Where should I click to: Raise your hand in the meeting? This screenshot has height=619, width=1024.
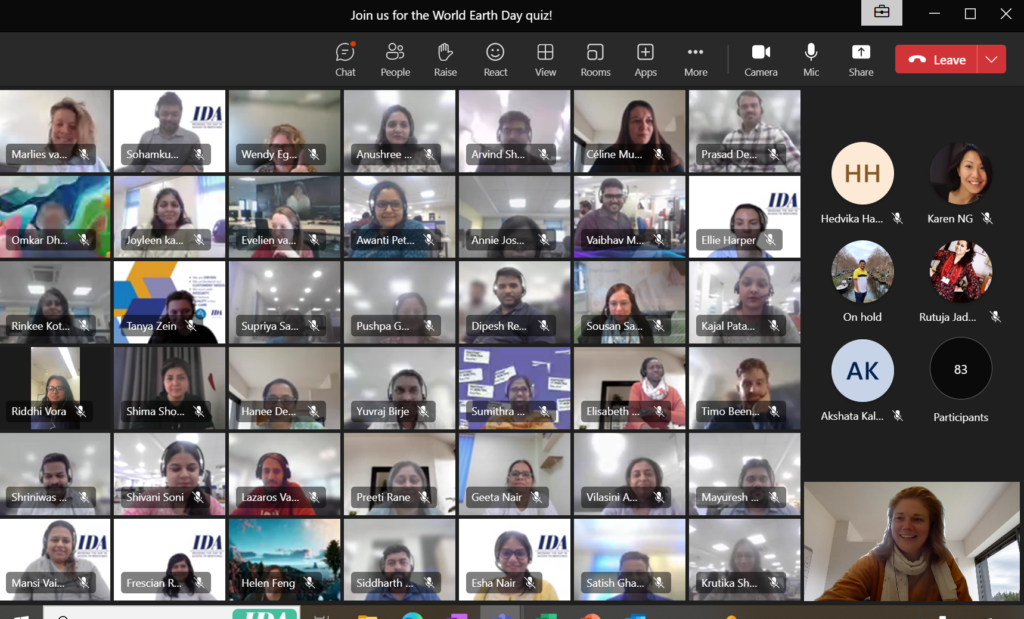(x=445, y=59)
